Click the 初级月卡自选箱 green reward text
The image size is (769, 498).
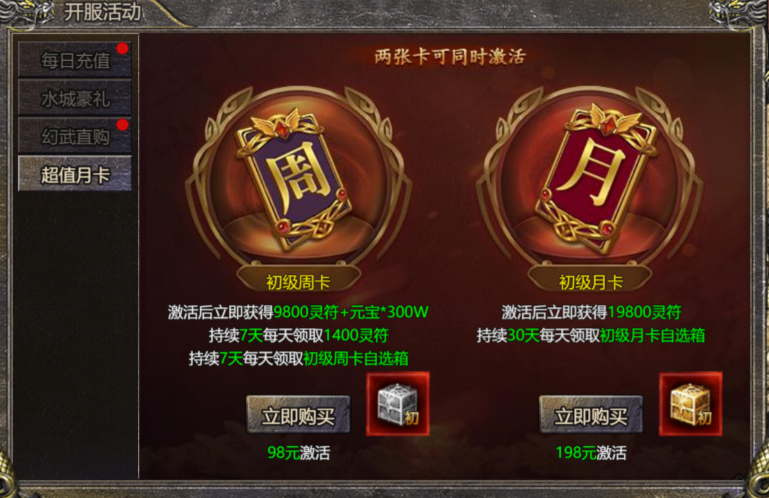click(652, 336)
